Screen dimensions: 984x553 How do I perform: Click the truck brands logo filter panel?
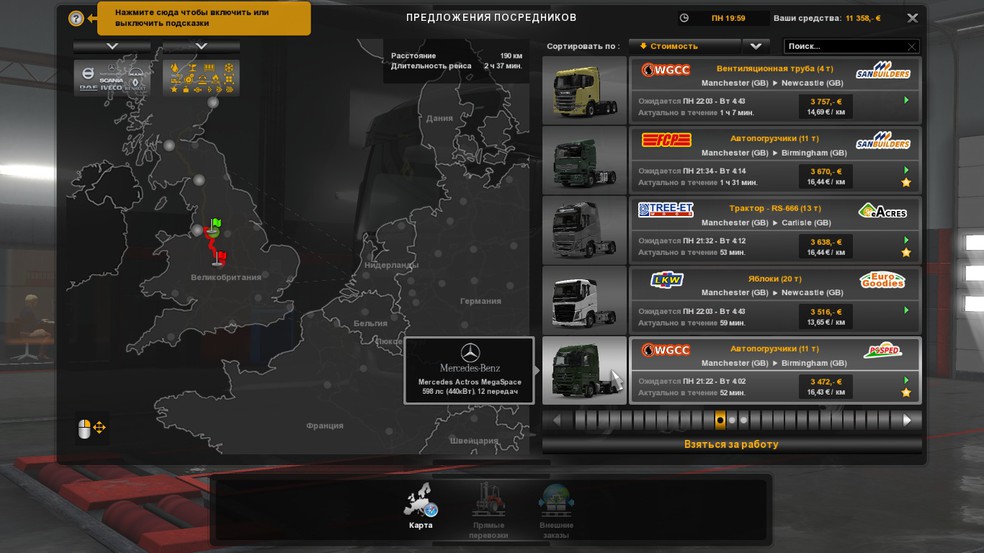click(113, 78)
